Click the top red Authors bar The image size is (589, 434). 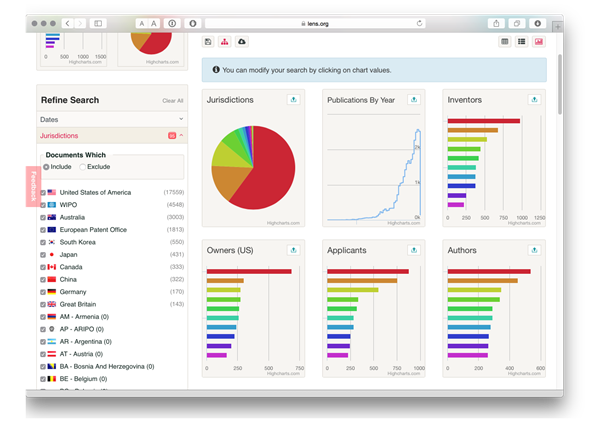[x=489, y=271]
